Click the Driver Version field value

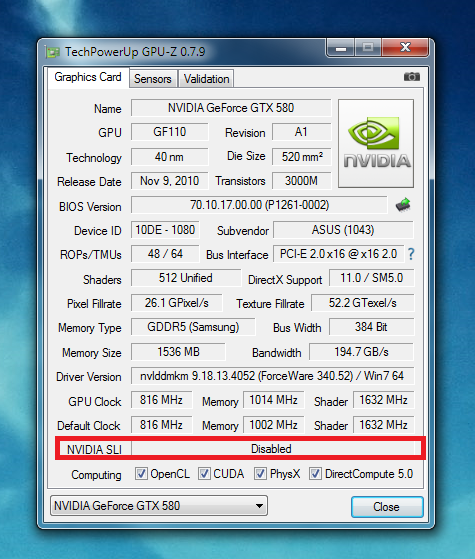point(272,376)
